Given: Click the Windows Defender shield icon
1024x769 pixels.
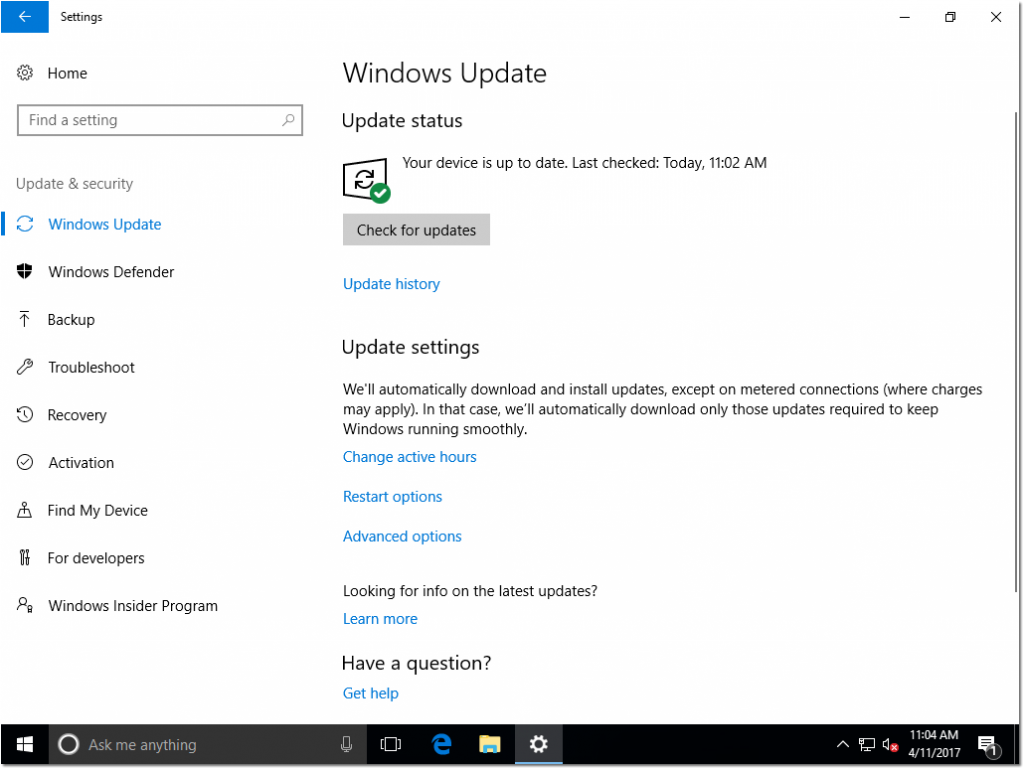Looking at the screenshot, I should 25,272.
